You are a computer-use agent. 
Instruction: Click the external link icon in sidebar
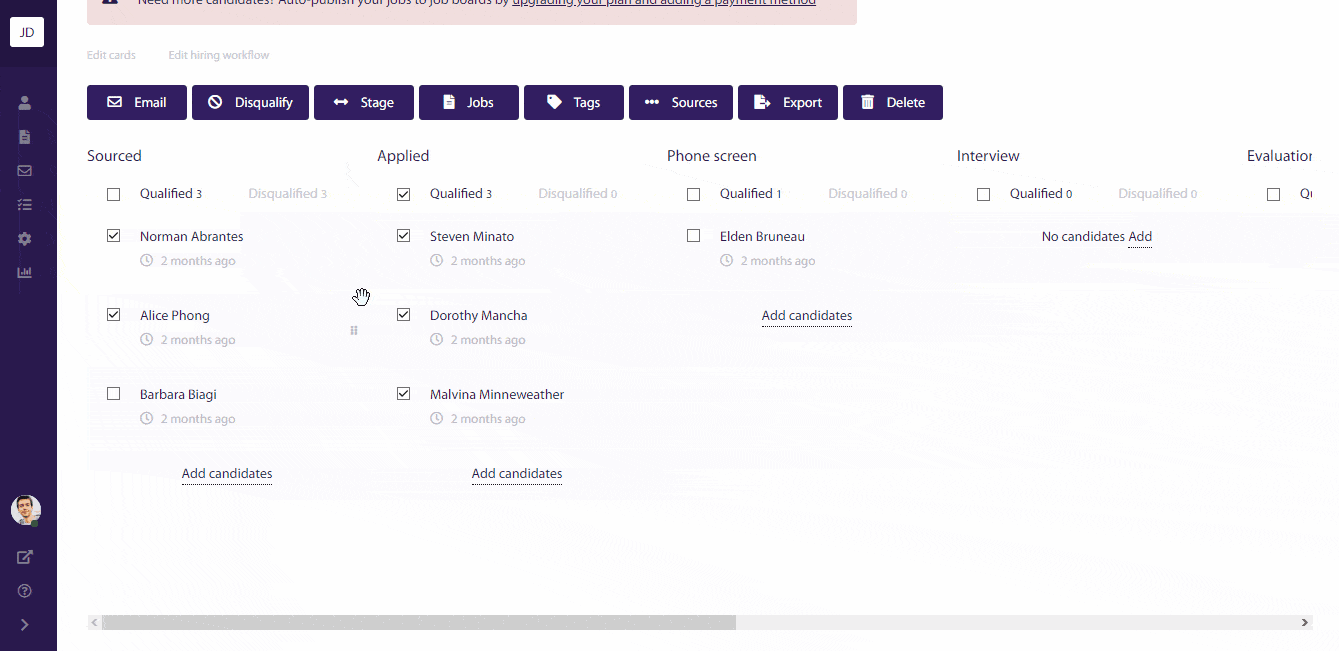click(x=25, y=557)
